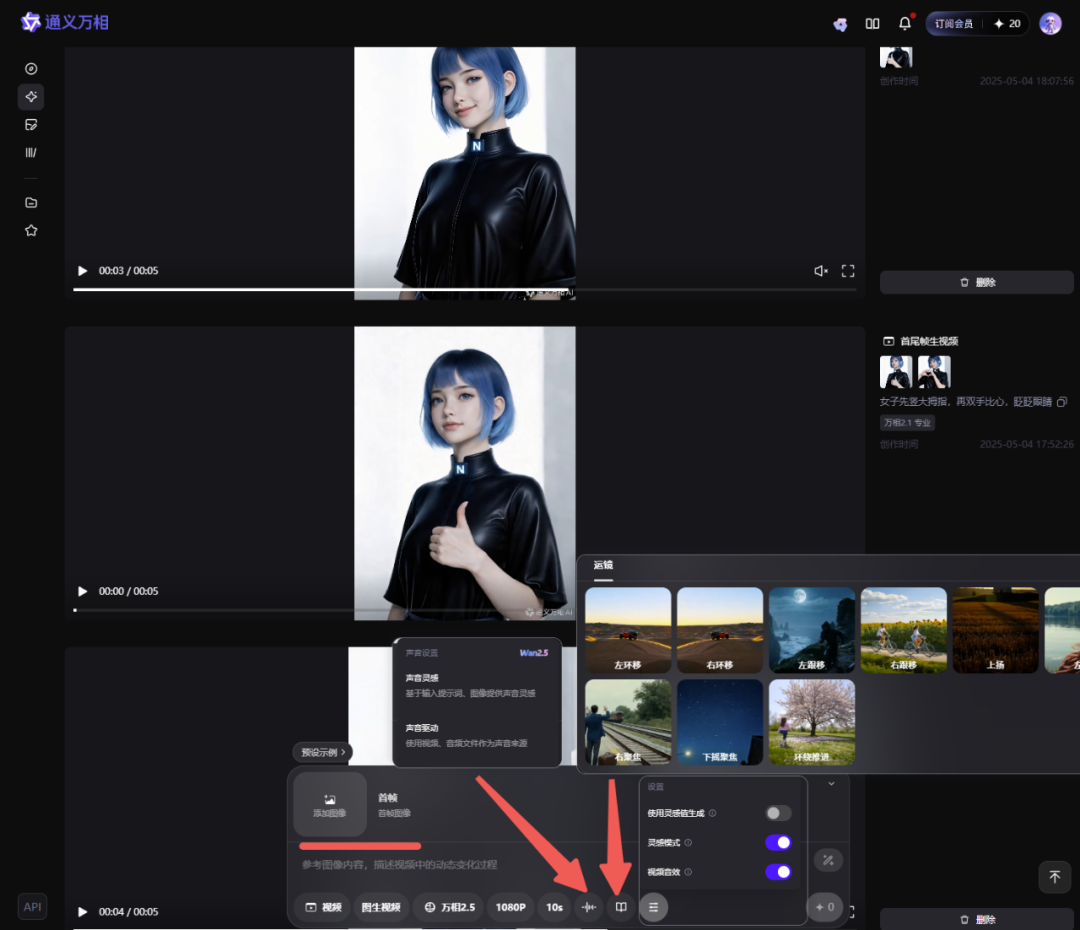This screenshot has height=930, width=1080.
Task: Open the sound settings waveform icon
Action: (588, 907)
